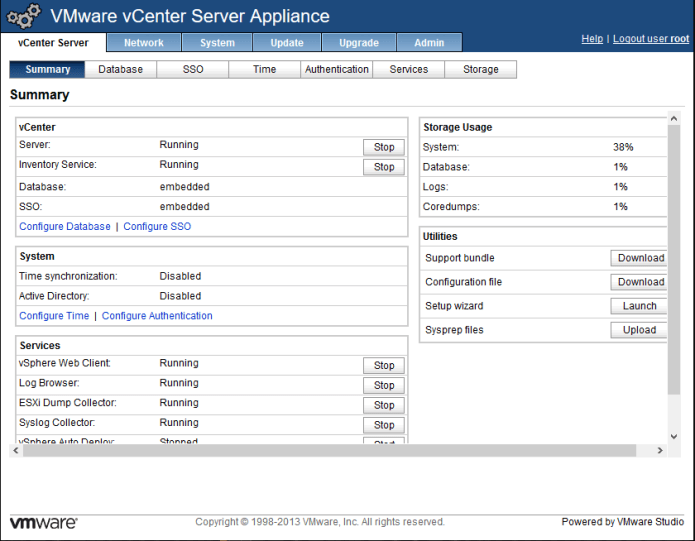
Task: Upload Sysprep files
Action: click(640, 330)
